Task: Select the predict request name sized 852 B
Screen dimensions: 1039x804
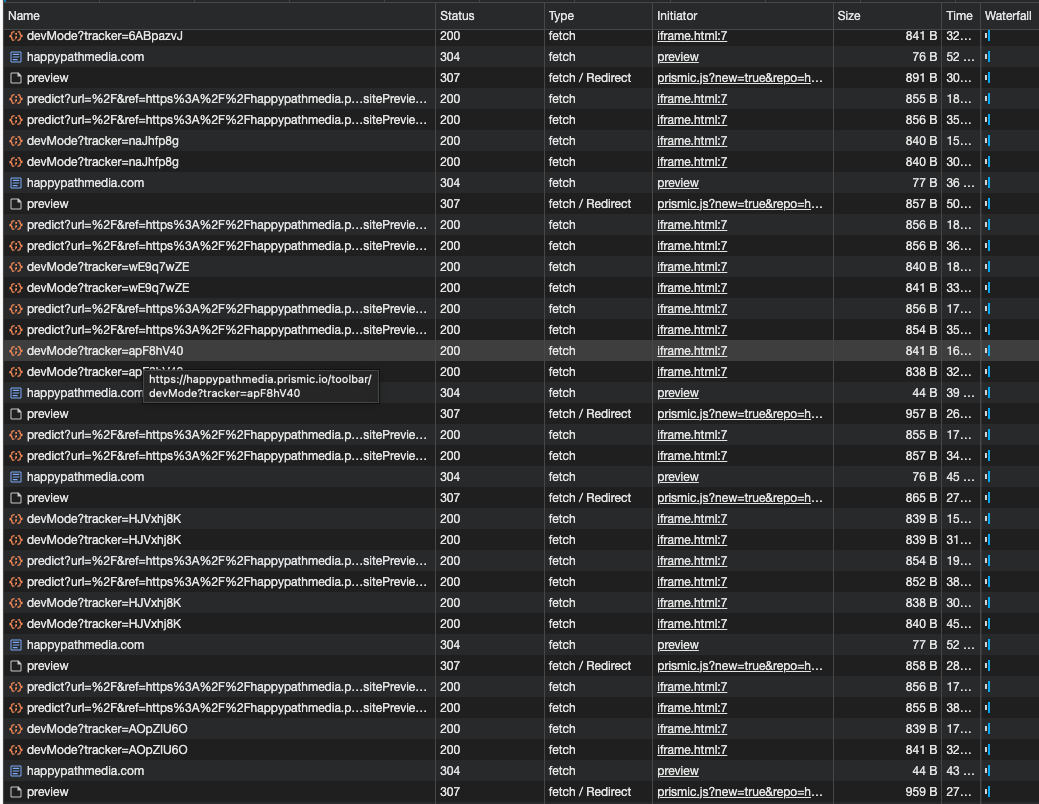Action: click(227, 582)
